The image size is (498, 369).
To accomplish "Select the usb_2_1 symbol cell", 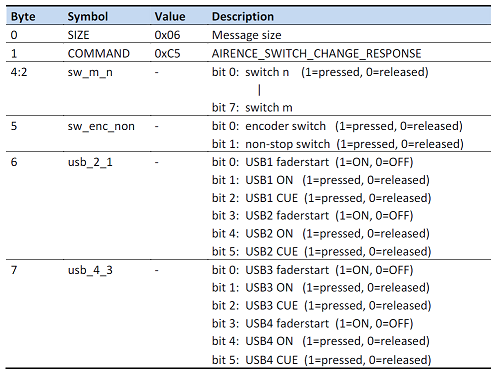I will (x=90, y=162).
